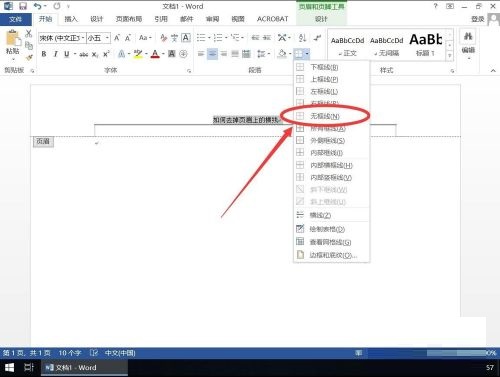The height and width of the screenshot is (377, 500).
Task: Click the Numbering list icon
Action: pyautogui.click(x=218, y=38)
